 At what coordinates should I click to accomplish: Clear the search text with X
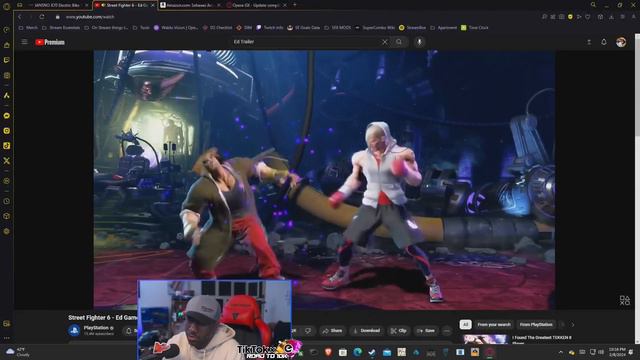pos(384,42)
